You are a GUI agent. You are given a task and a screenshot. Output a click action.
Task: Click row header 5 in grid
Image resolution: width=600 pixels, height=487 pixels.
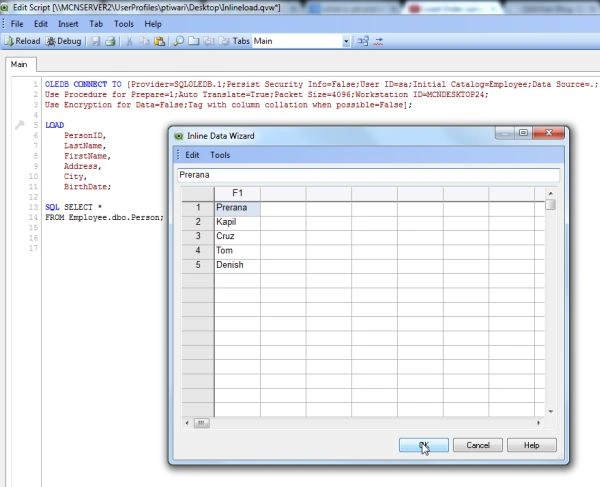198,265
